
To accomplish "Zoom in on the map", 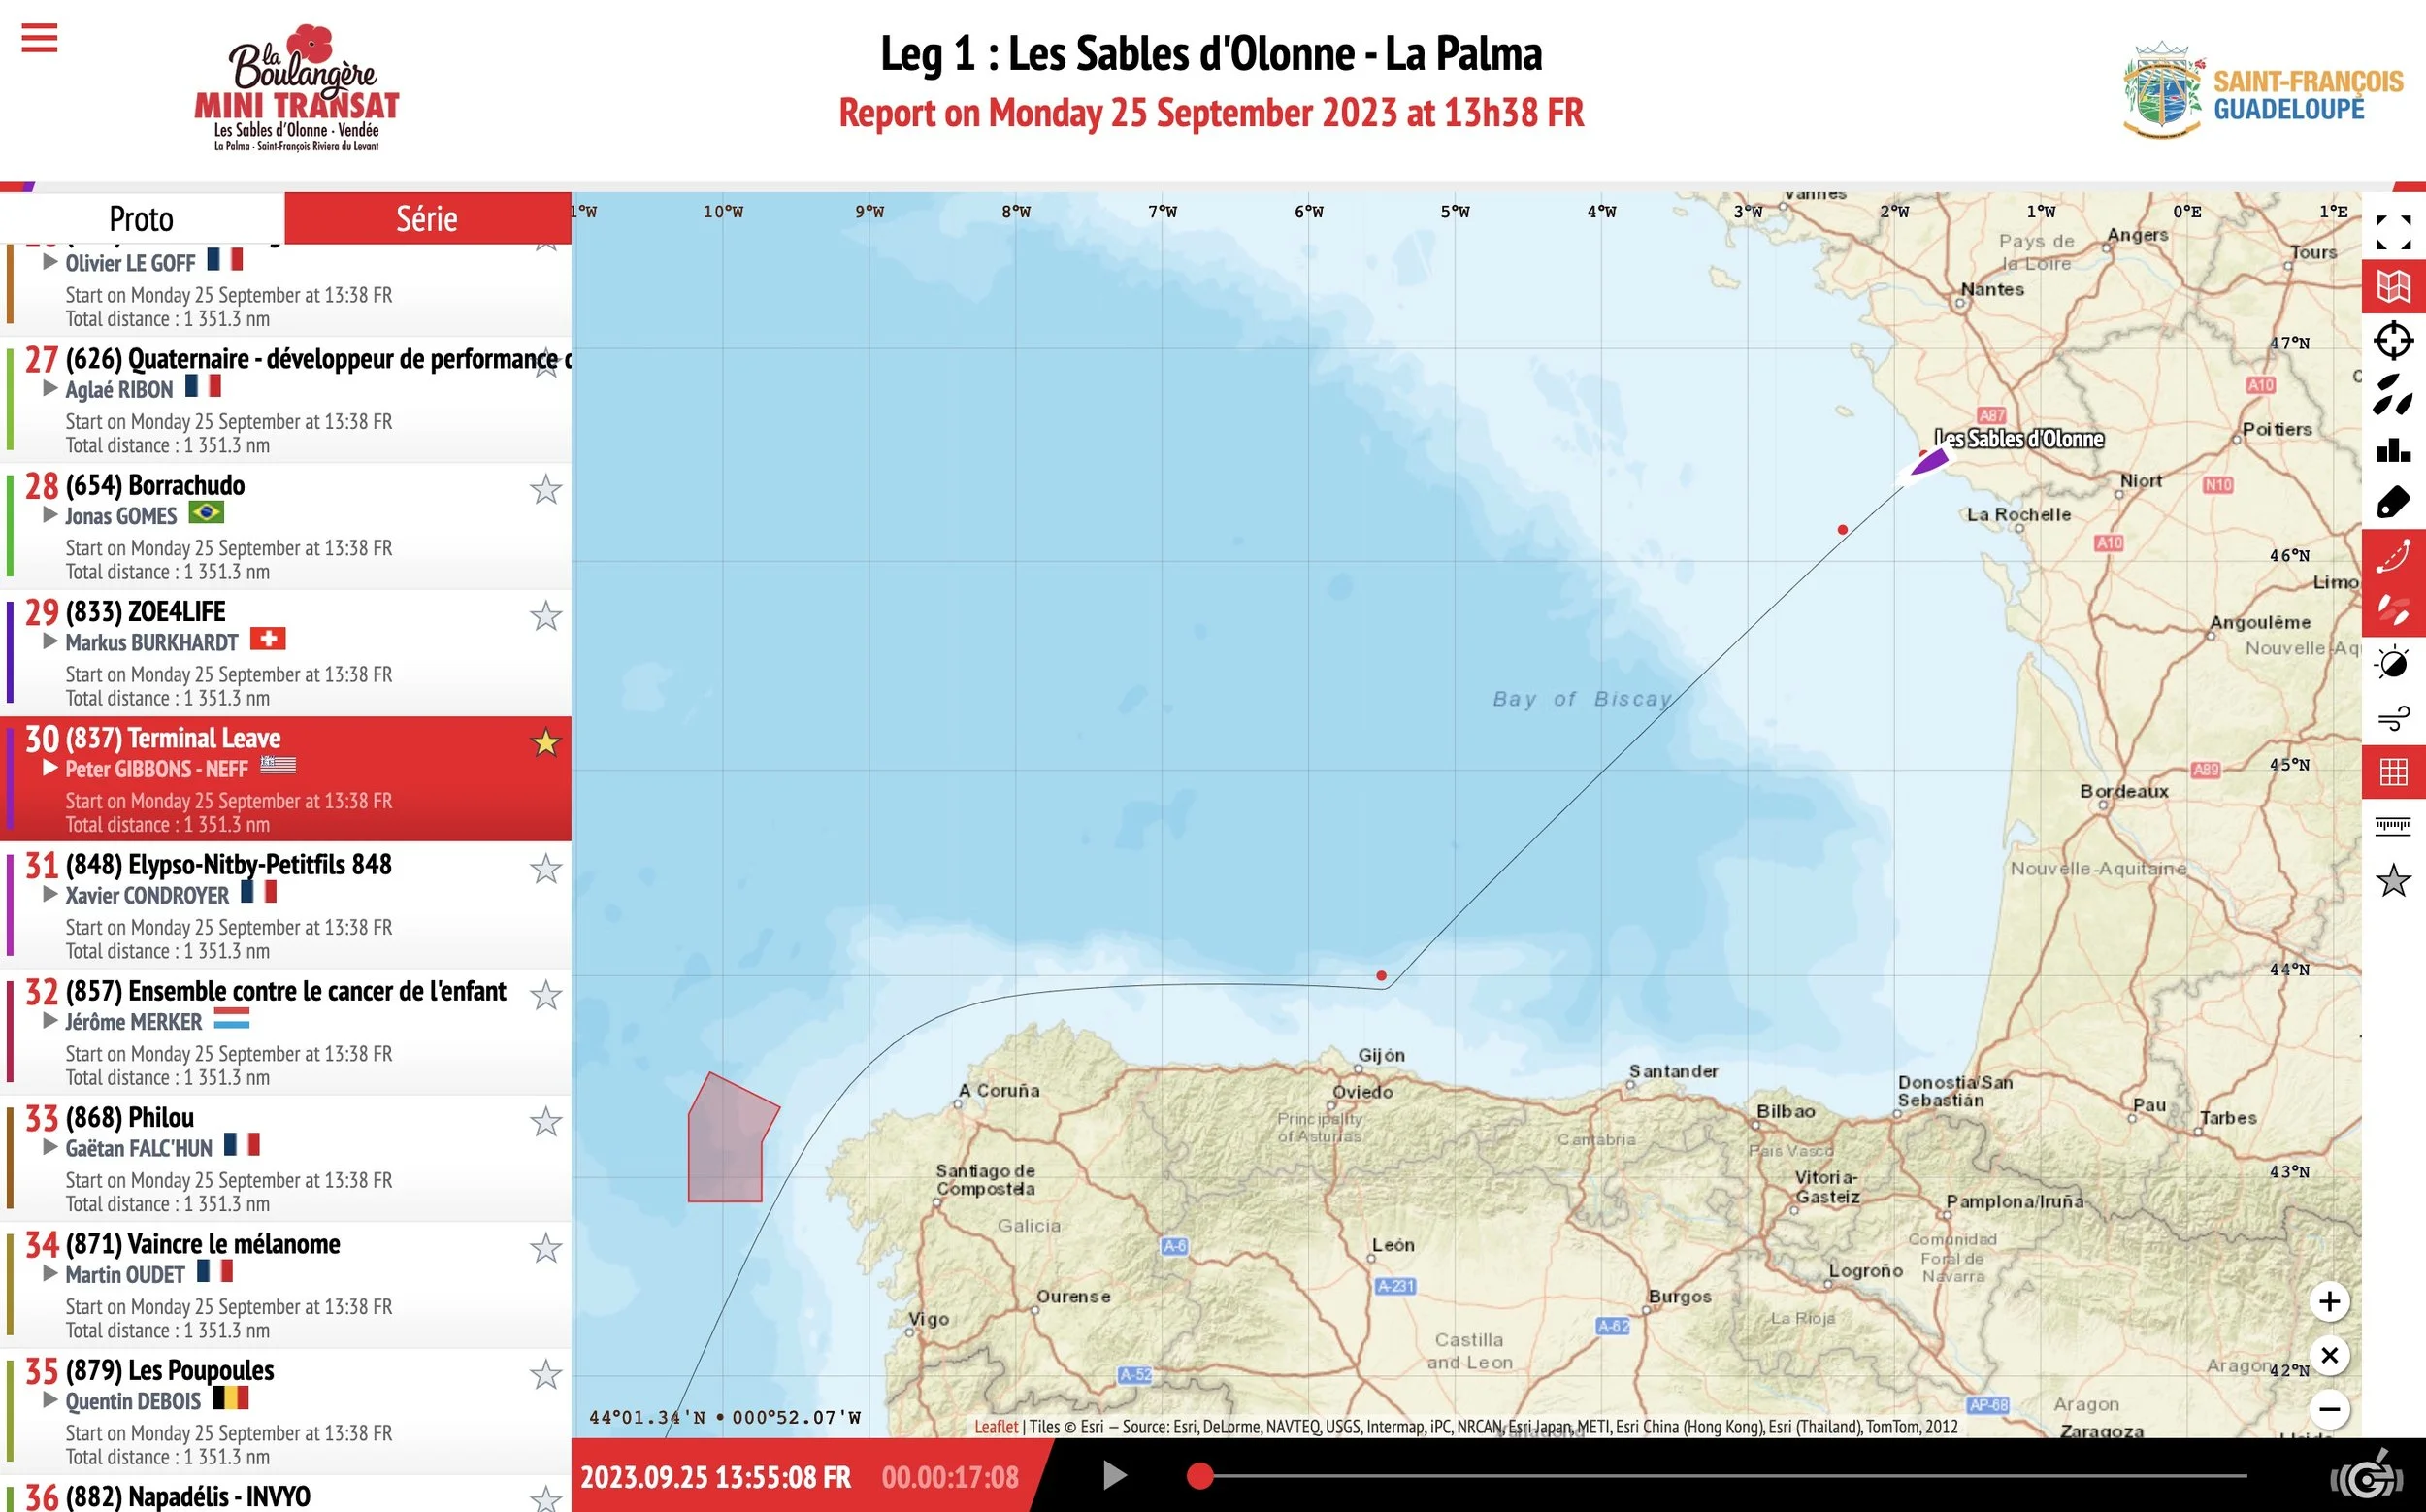I will pos(2329,1301).
